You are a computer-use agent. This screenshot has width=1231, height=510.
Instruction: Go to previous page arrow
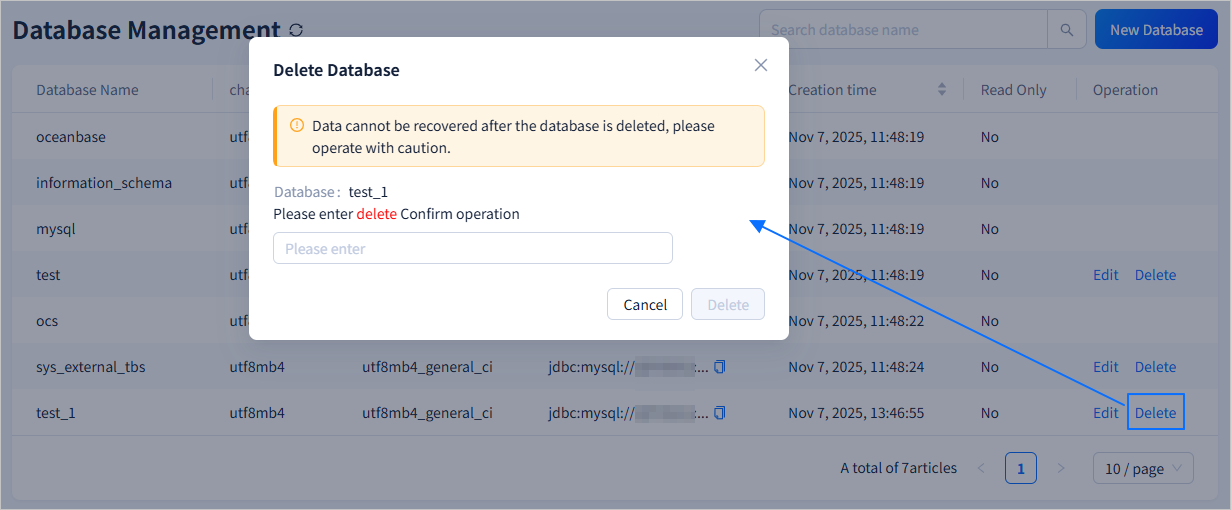tap(981, 468)
